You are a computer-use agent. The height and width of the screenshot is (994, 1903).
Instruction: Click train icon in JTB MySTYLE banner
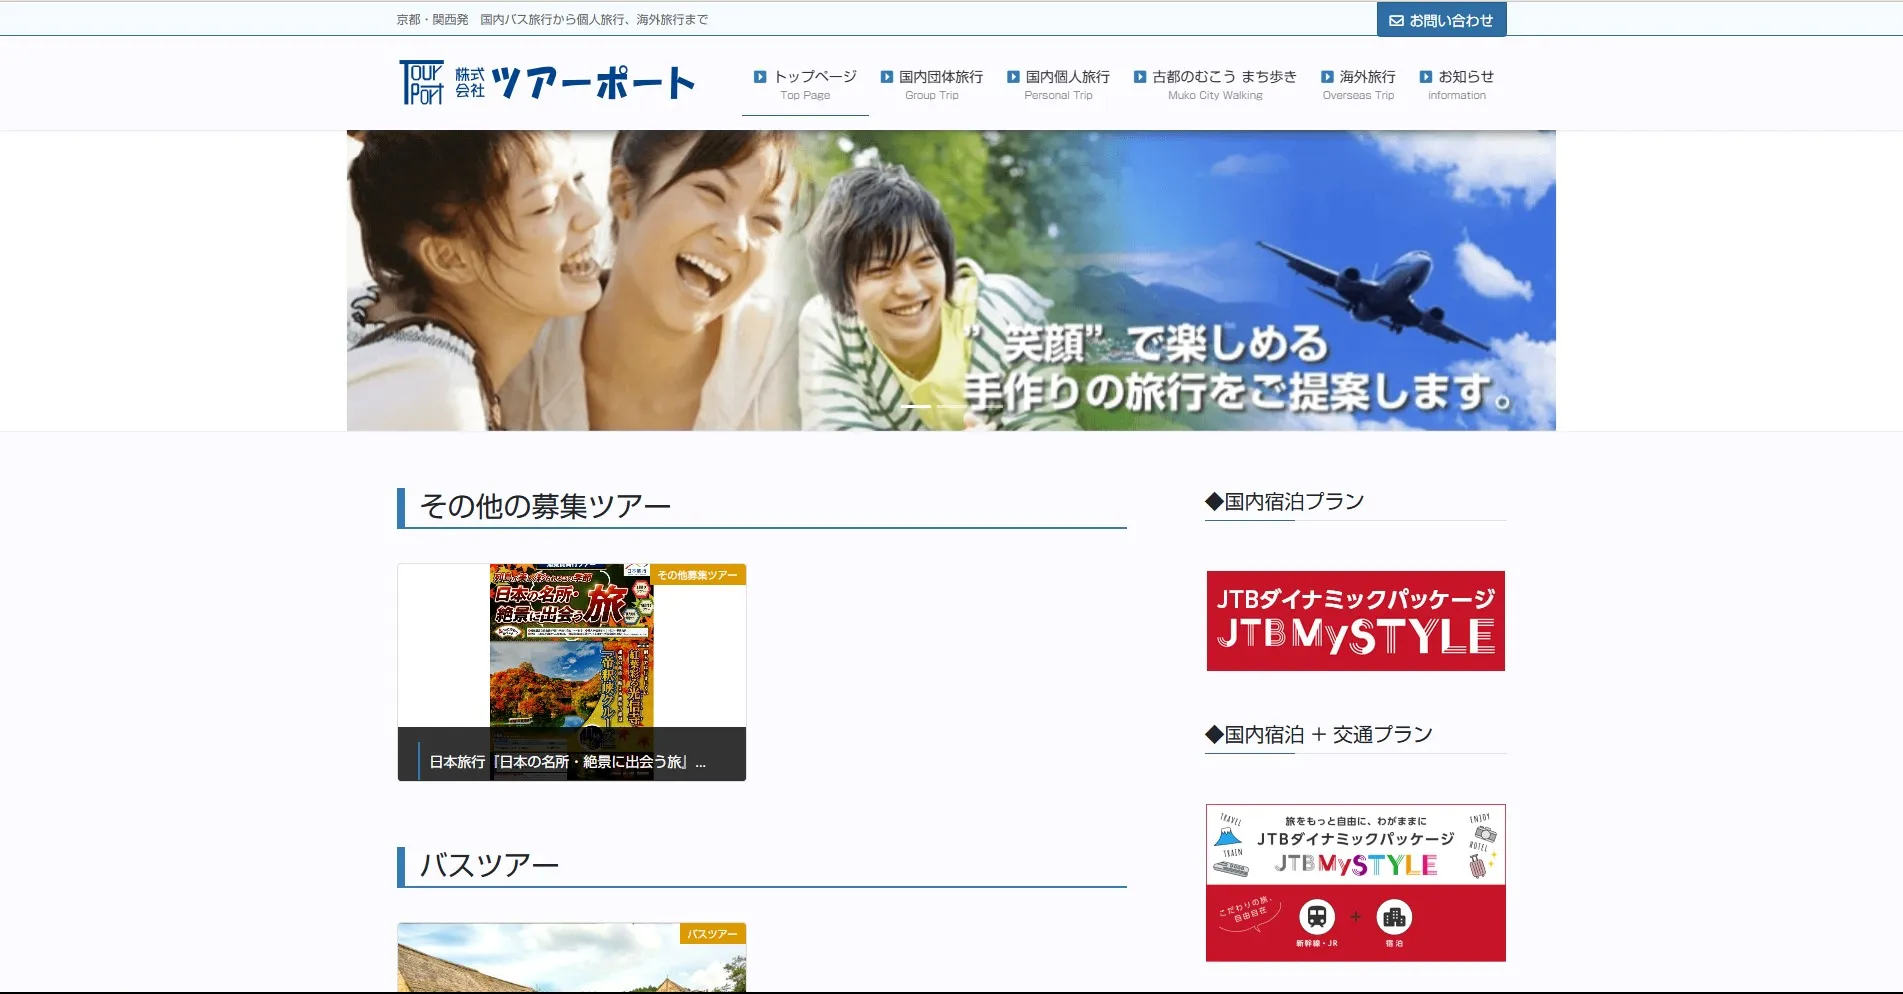pyautogui.click(x=1317, y=916)
